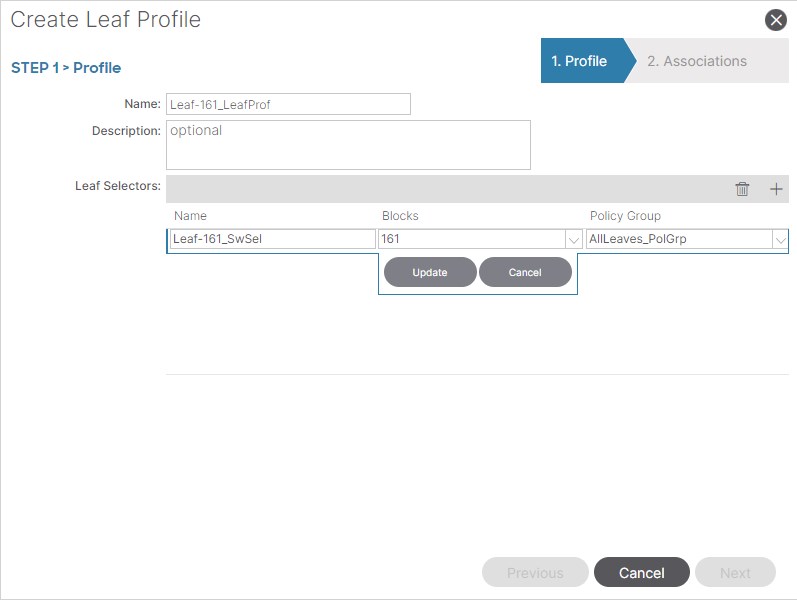The width and height of the screenshot is (797, 600).
Task: Click the footer Cancel button
Action: 641,573
